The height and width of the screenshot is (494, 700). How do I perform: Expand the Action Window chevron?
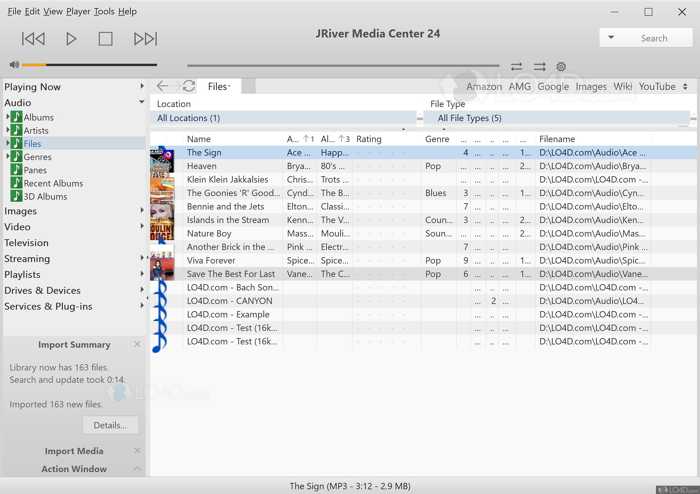(137, 469)
